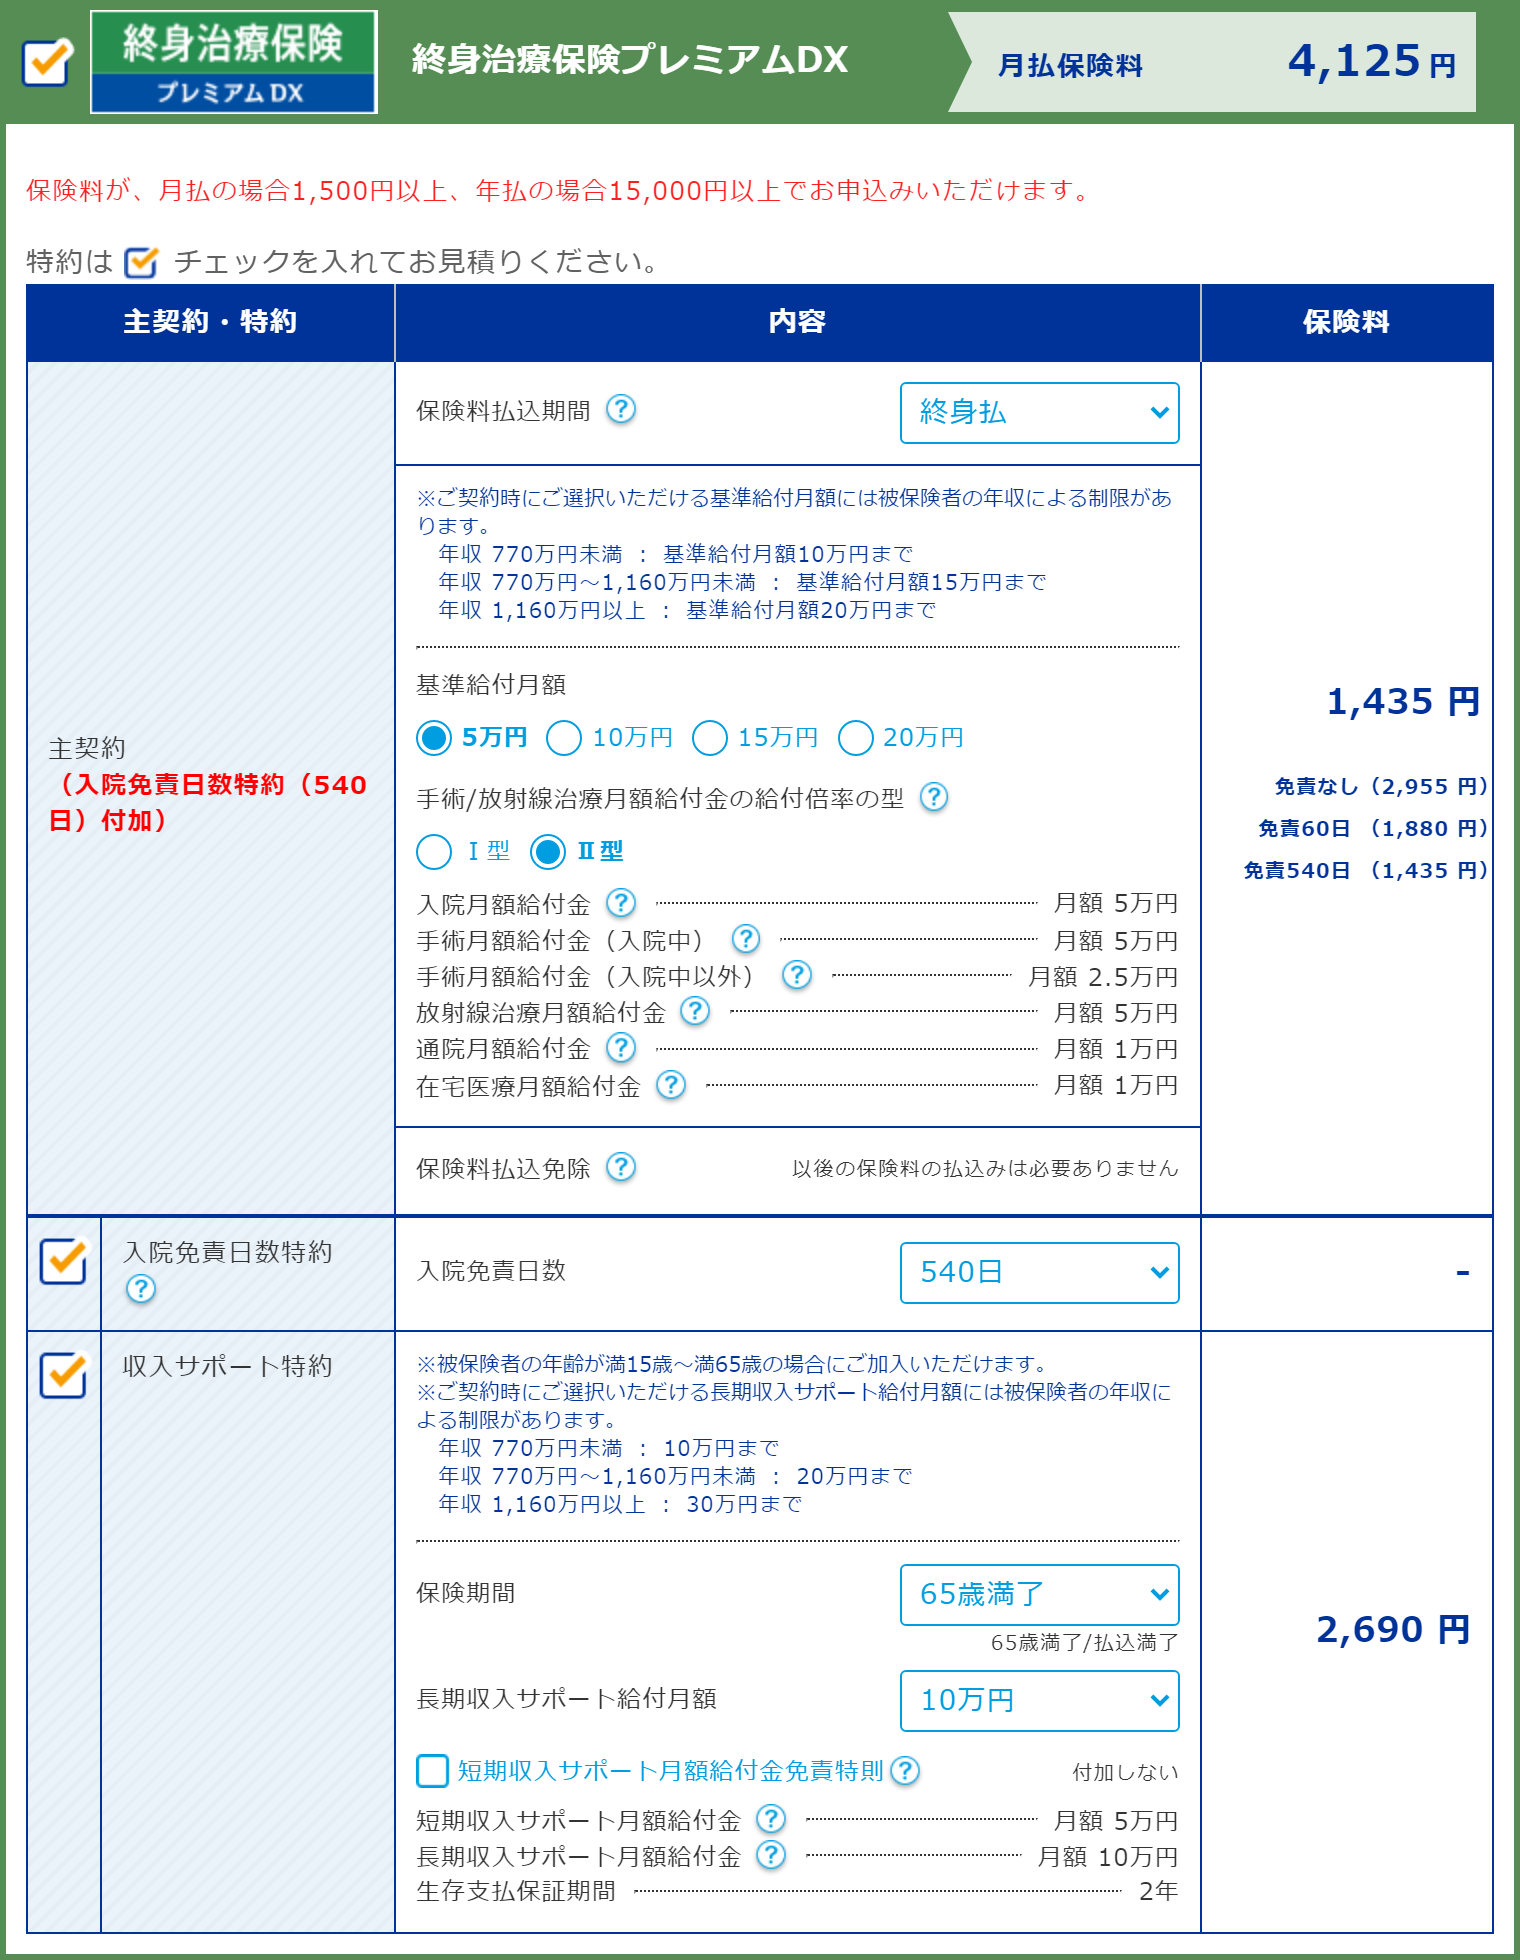Open help for 保険料払込期間

pyautogui.click(x=621, y=409)
